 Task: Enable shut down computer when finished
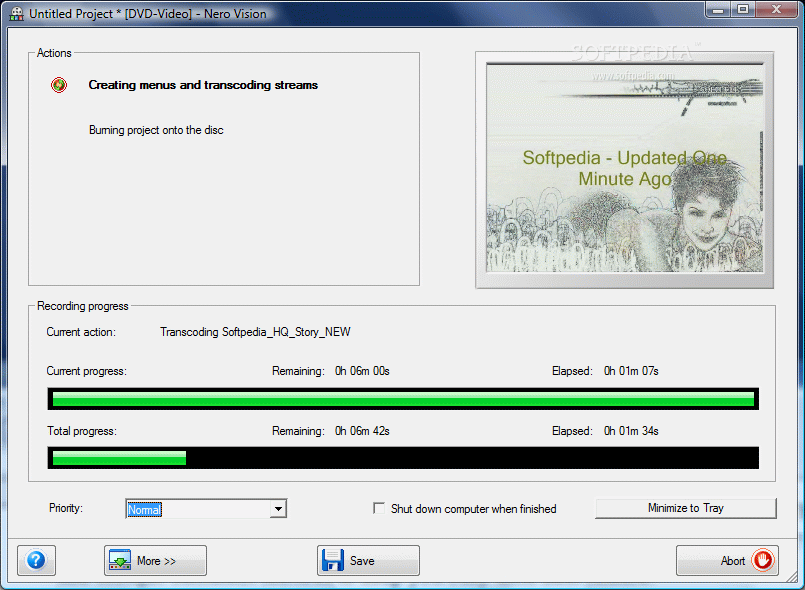pyautogui.click(x=379, y=508)
